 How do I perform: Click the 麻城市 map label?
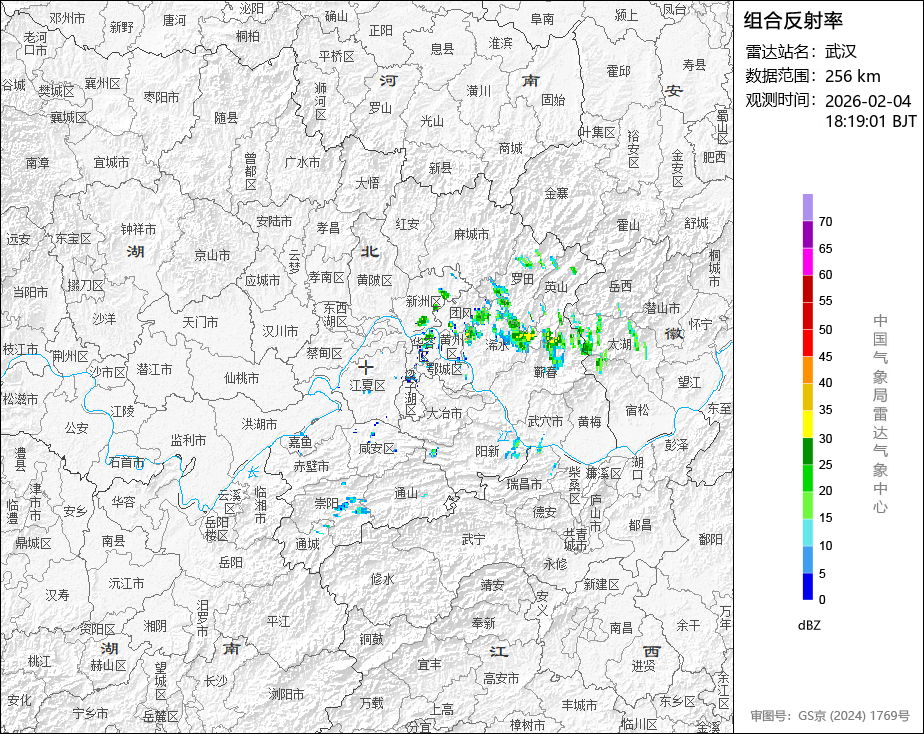pyautogui.click(x=471, y=234)
